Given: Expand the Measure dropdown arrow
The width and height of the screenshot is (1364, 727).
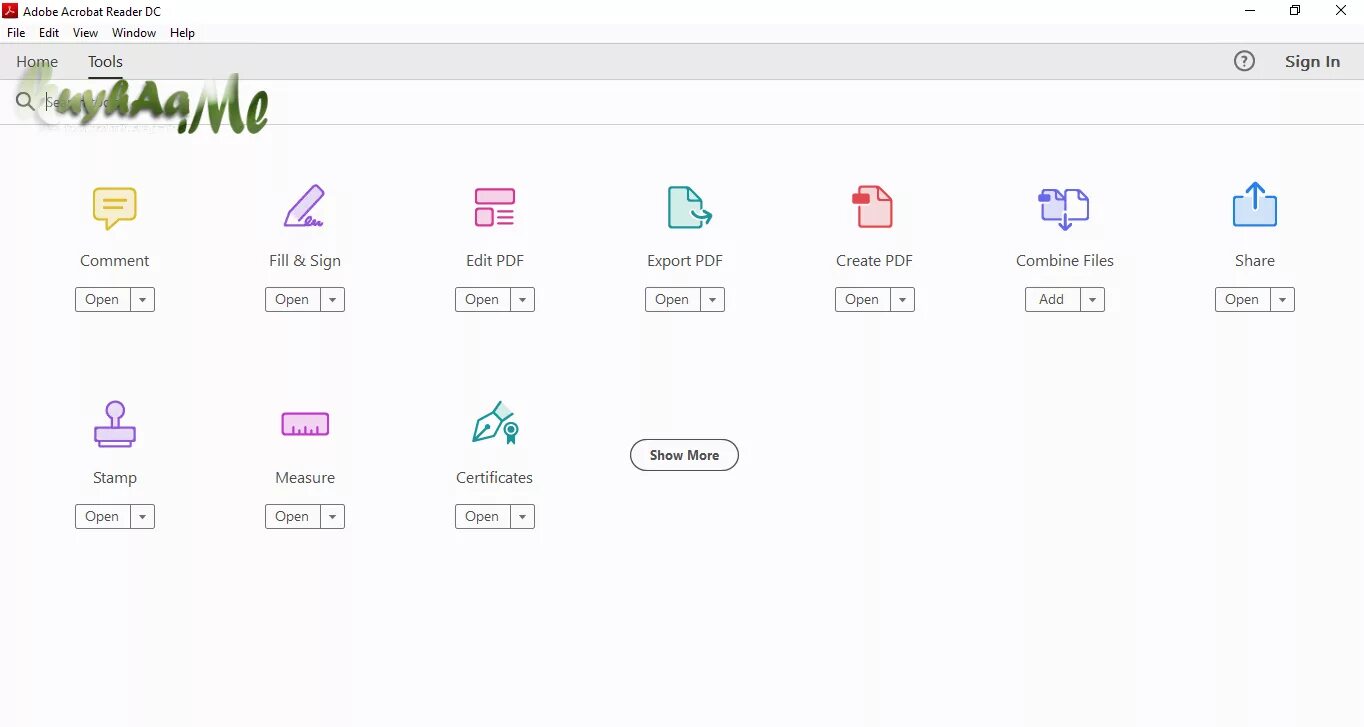Looking at the screenshot, I should tap(333, 517).
